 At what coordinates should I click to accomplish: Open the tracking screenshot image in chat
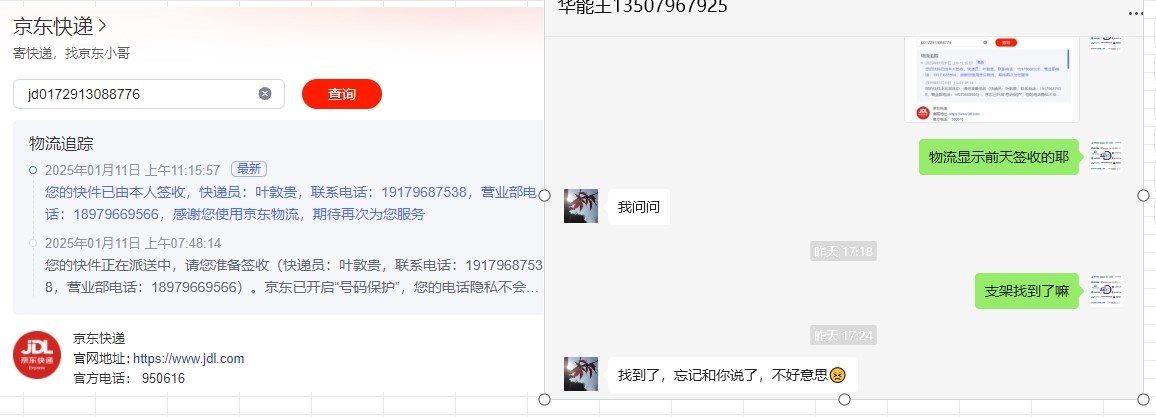992,79
